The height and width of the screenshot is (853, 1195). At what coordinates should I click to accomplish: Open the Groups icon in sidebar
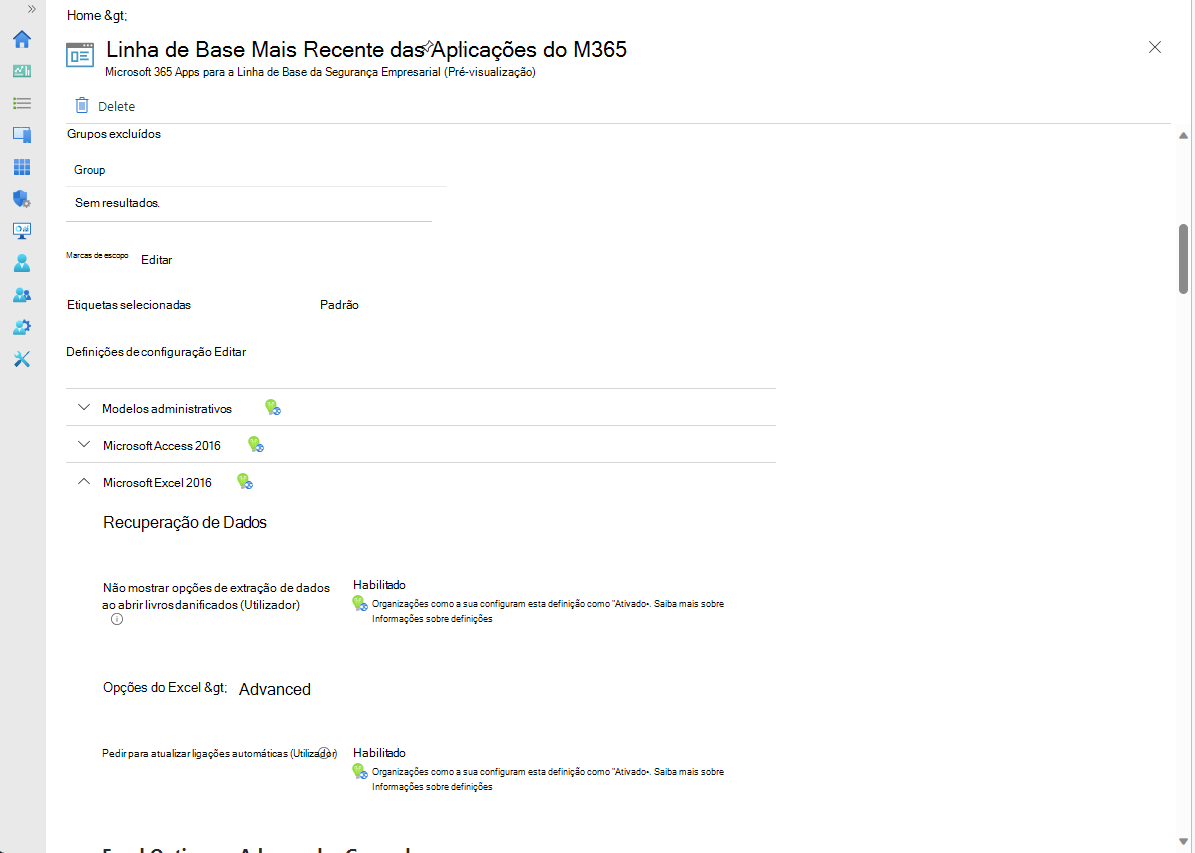pos(22,295)
